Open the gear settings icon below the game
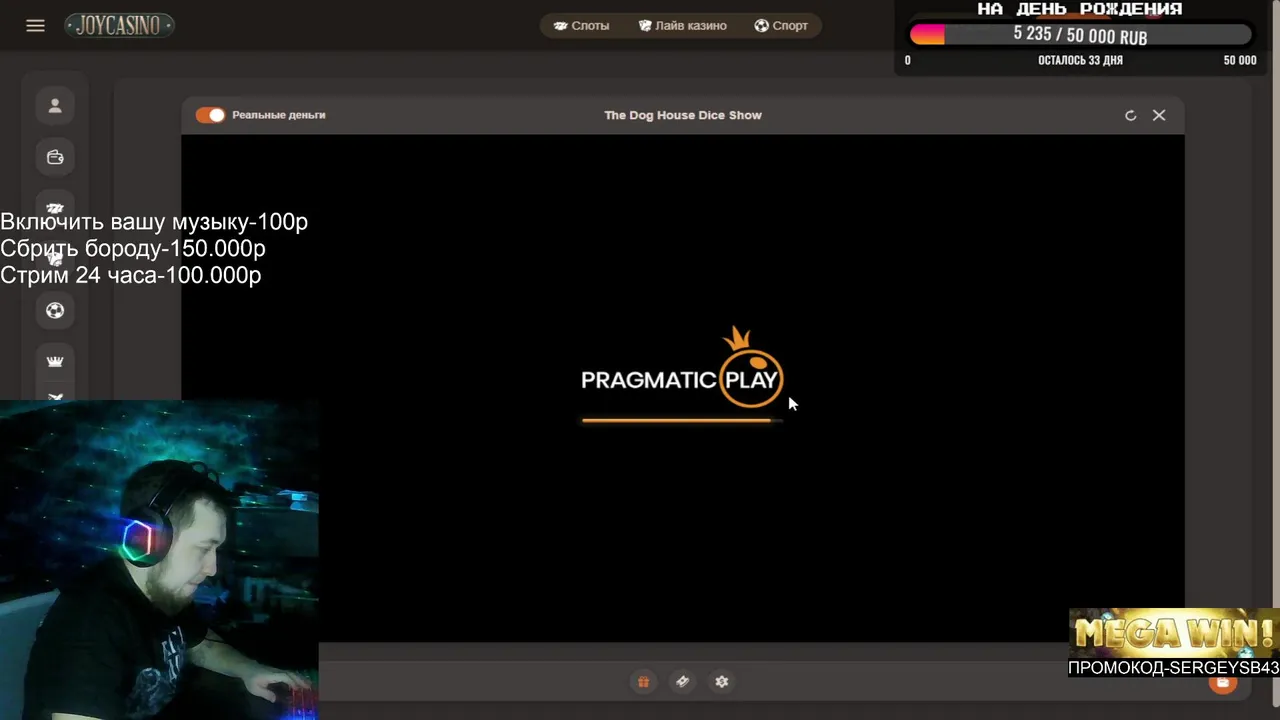Screen dimensions: 1280x720 pyautogui.click(x=722, y=682)
